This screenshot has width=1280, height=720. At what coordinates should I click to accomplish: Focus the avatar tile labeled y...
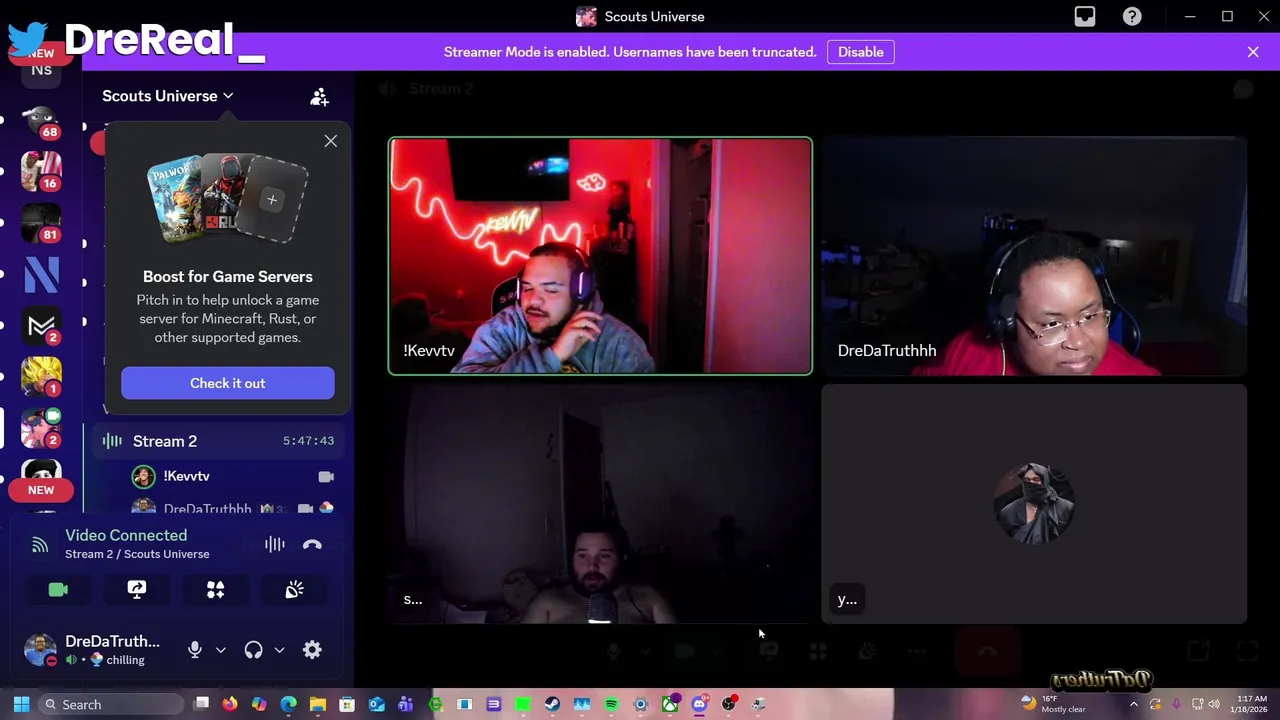[1034, 504]
